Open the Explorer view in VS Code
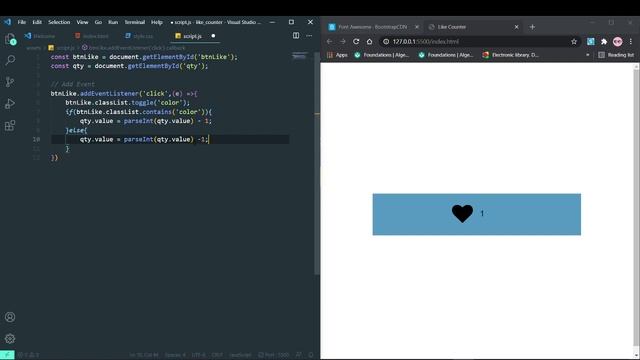The image size is (640, 360). [x=10, y=39]
